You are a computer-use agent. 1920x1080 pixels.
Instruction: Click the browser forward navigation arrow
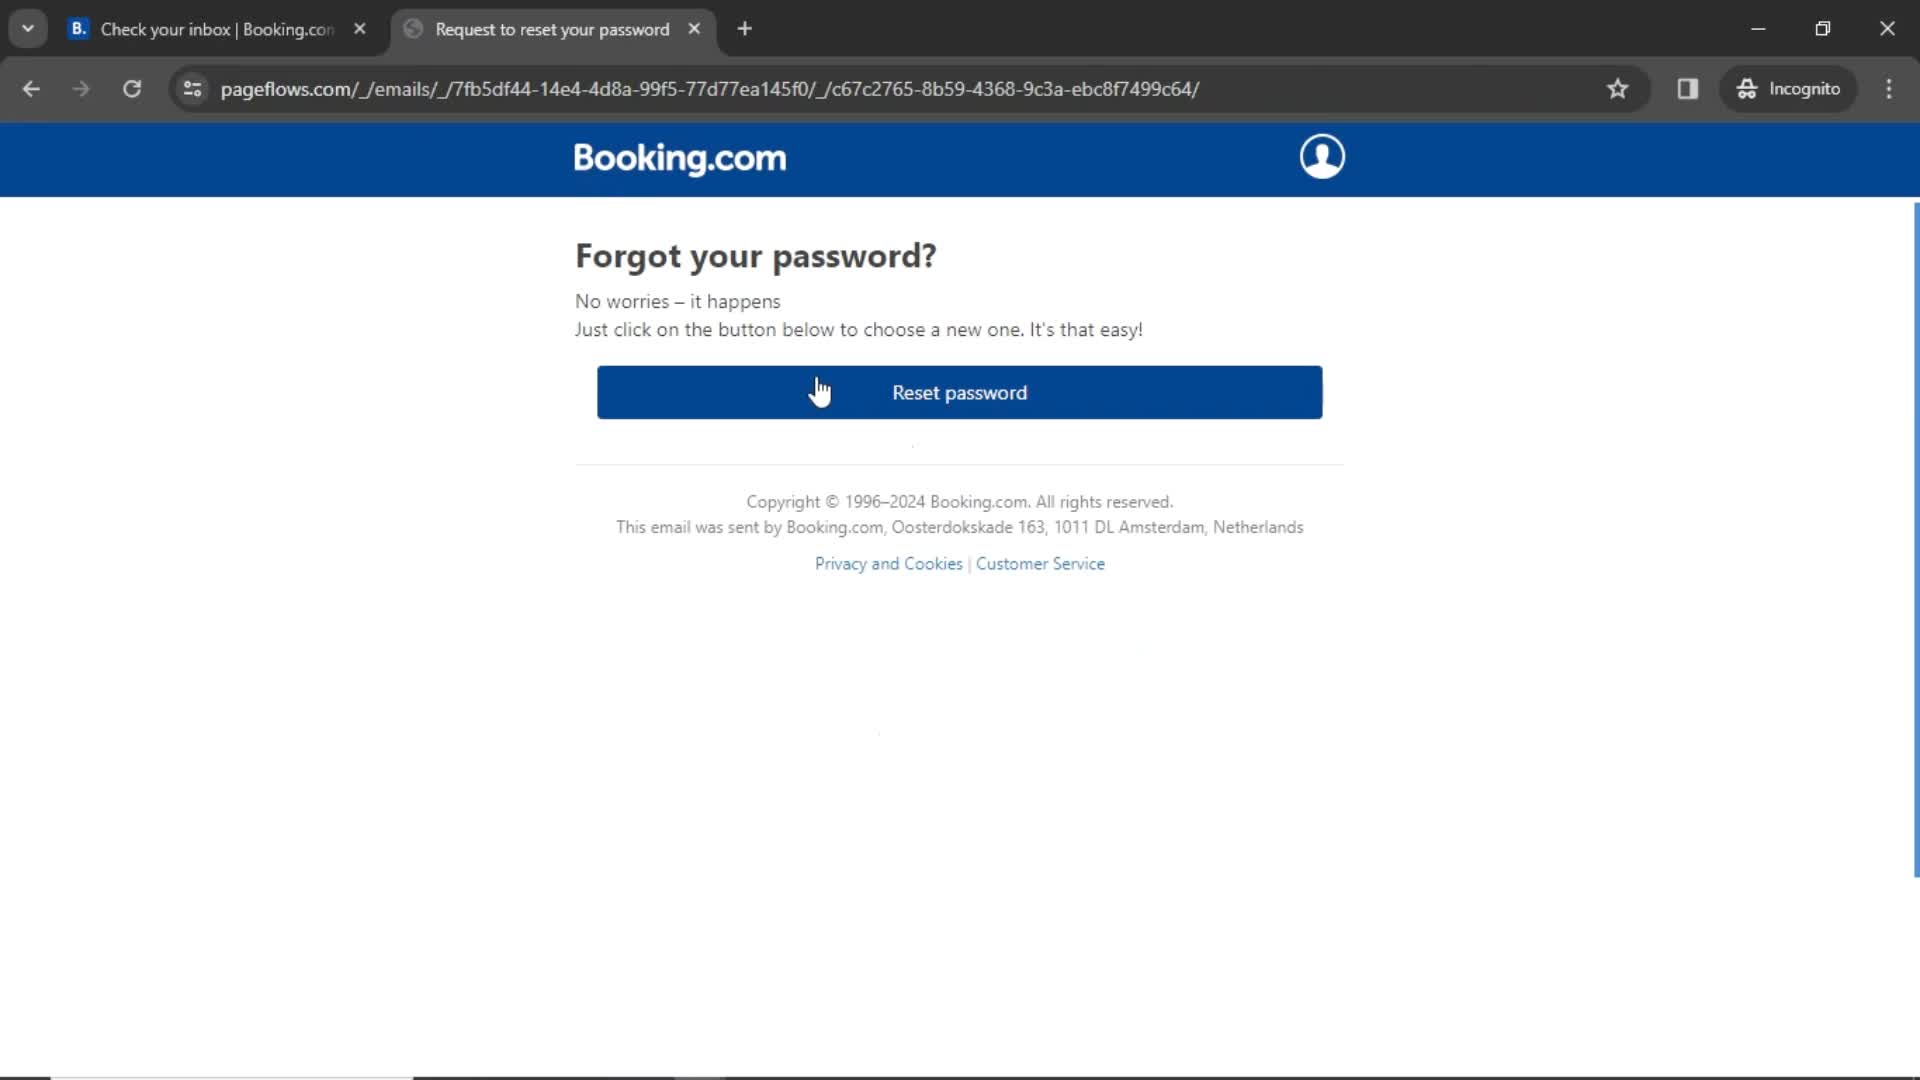point(82,88)
